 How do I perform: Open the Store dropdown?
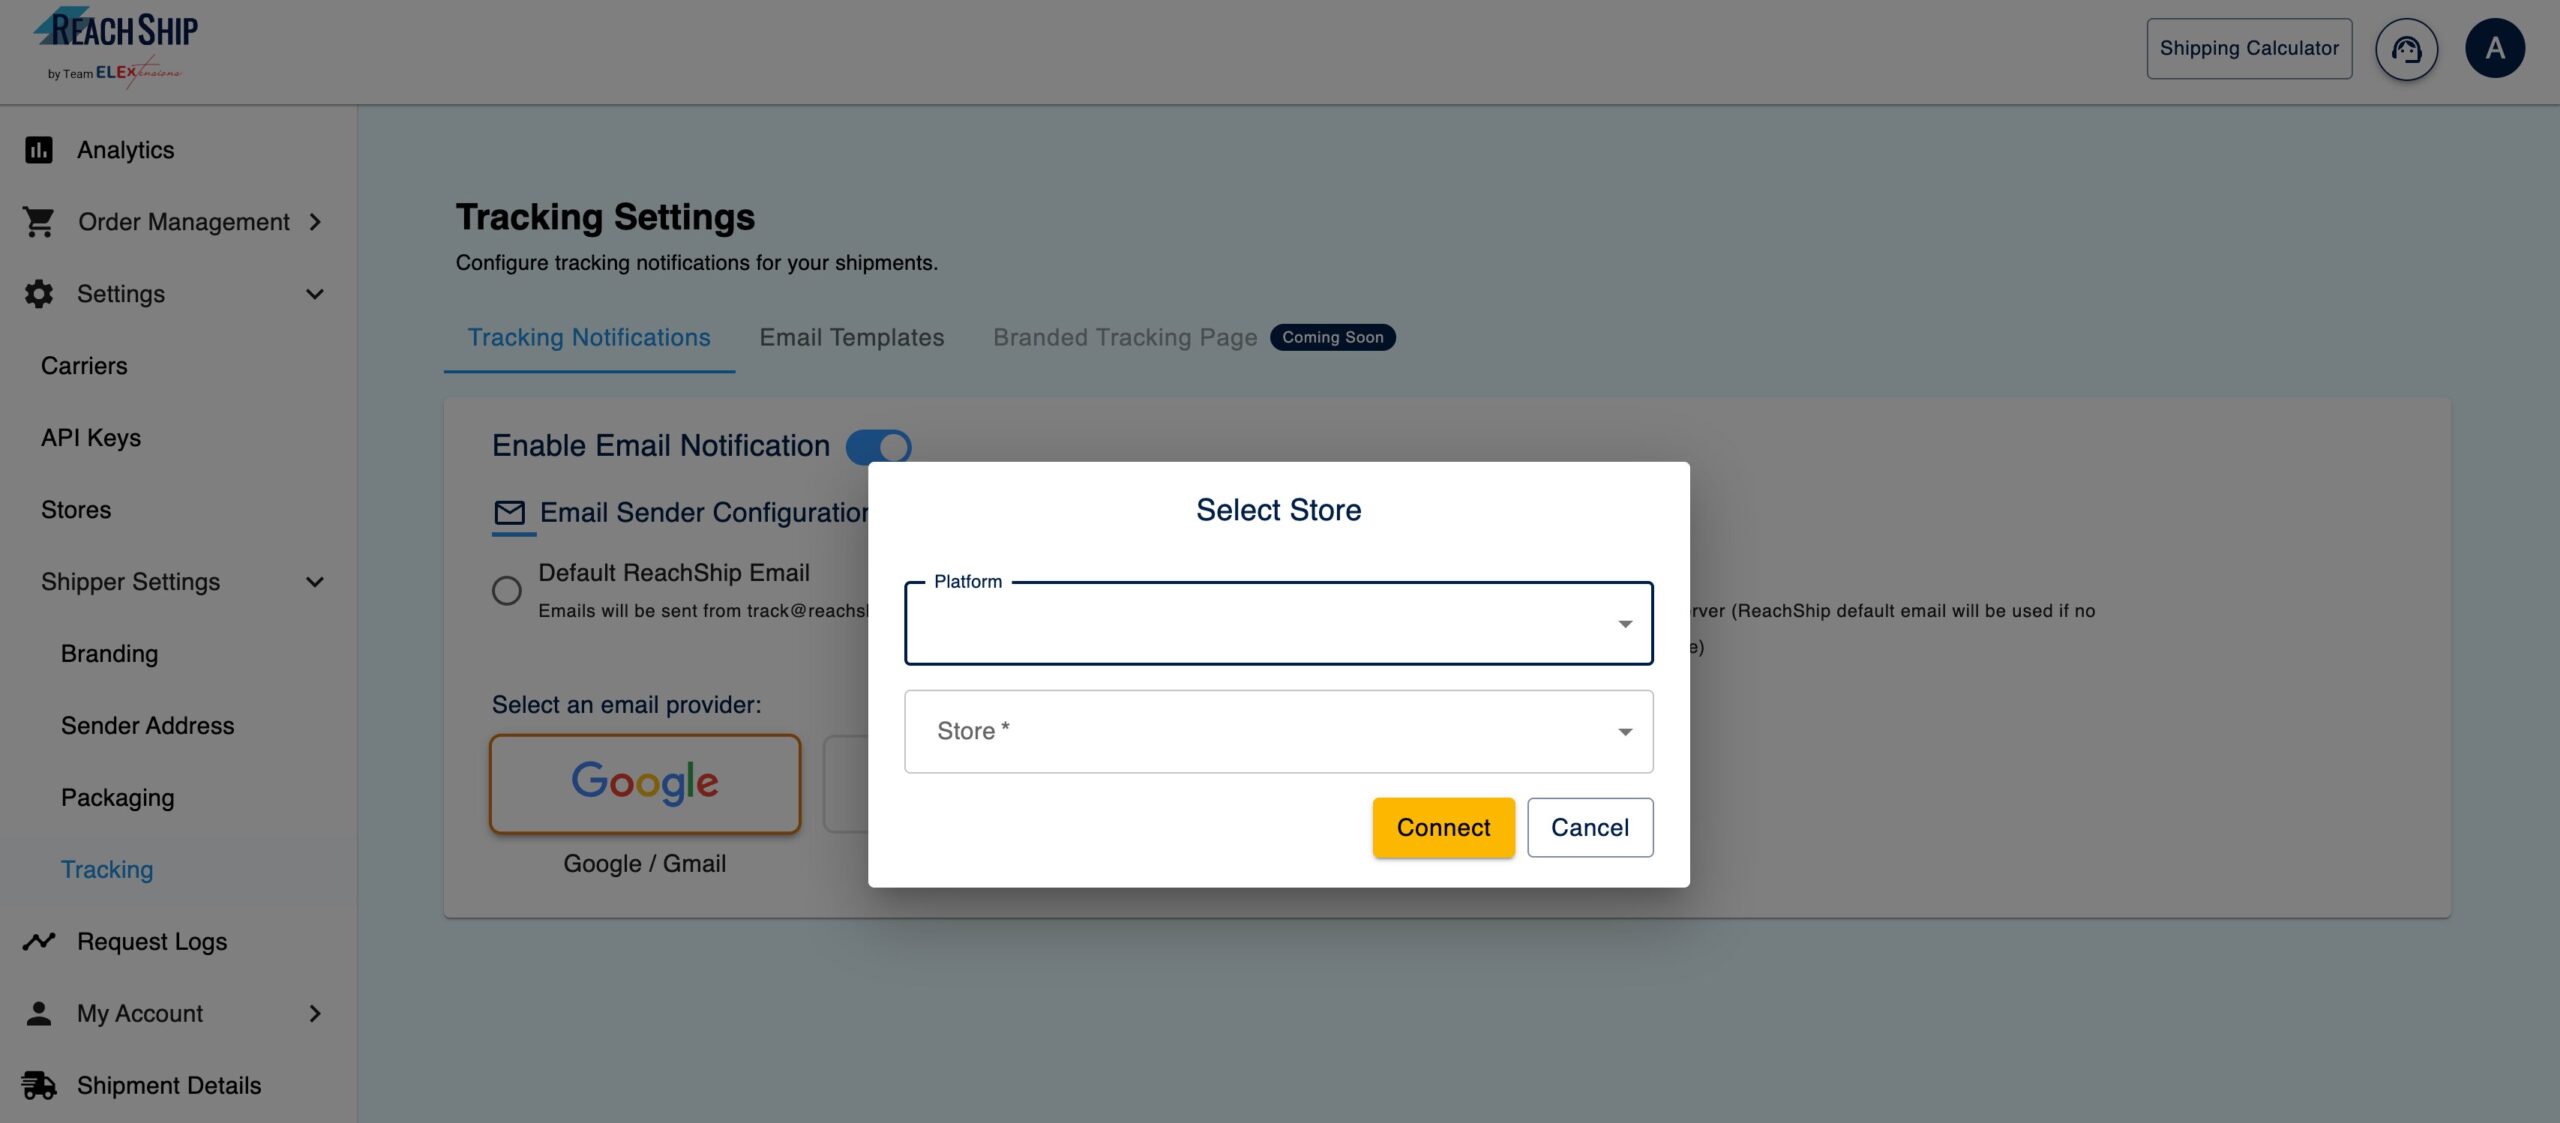point(1278,731)
